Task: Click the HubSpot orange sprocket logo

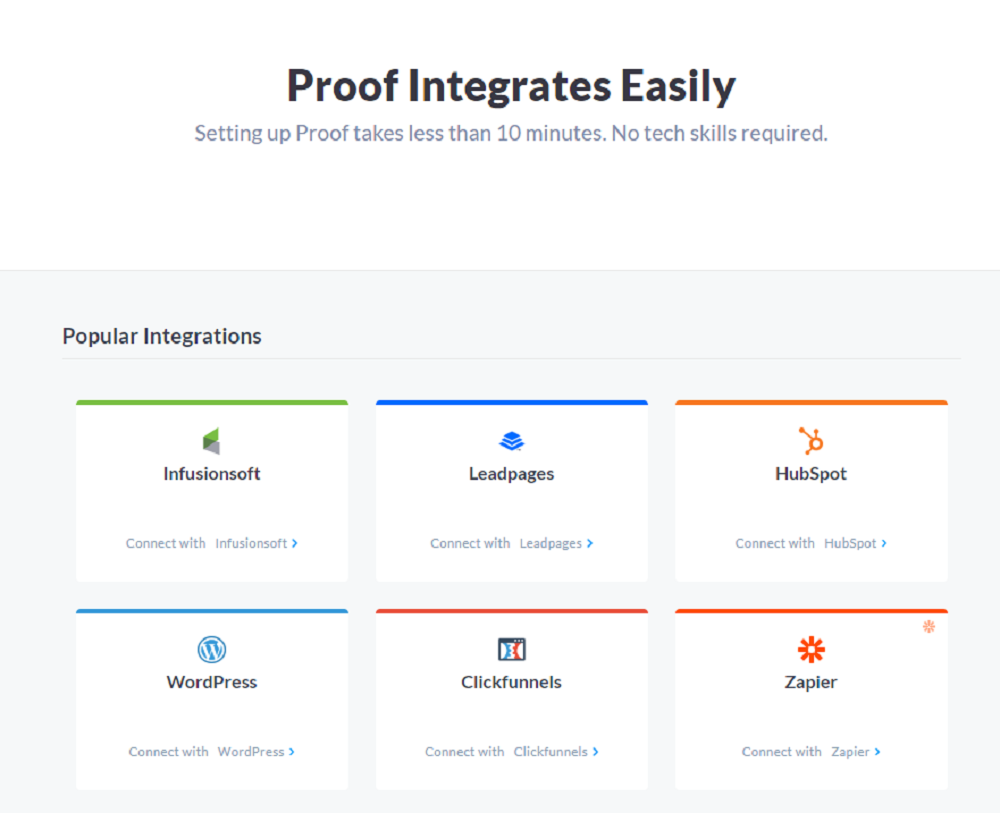Action: tap(810, 440)
